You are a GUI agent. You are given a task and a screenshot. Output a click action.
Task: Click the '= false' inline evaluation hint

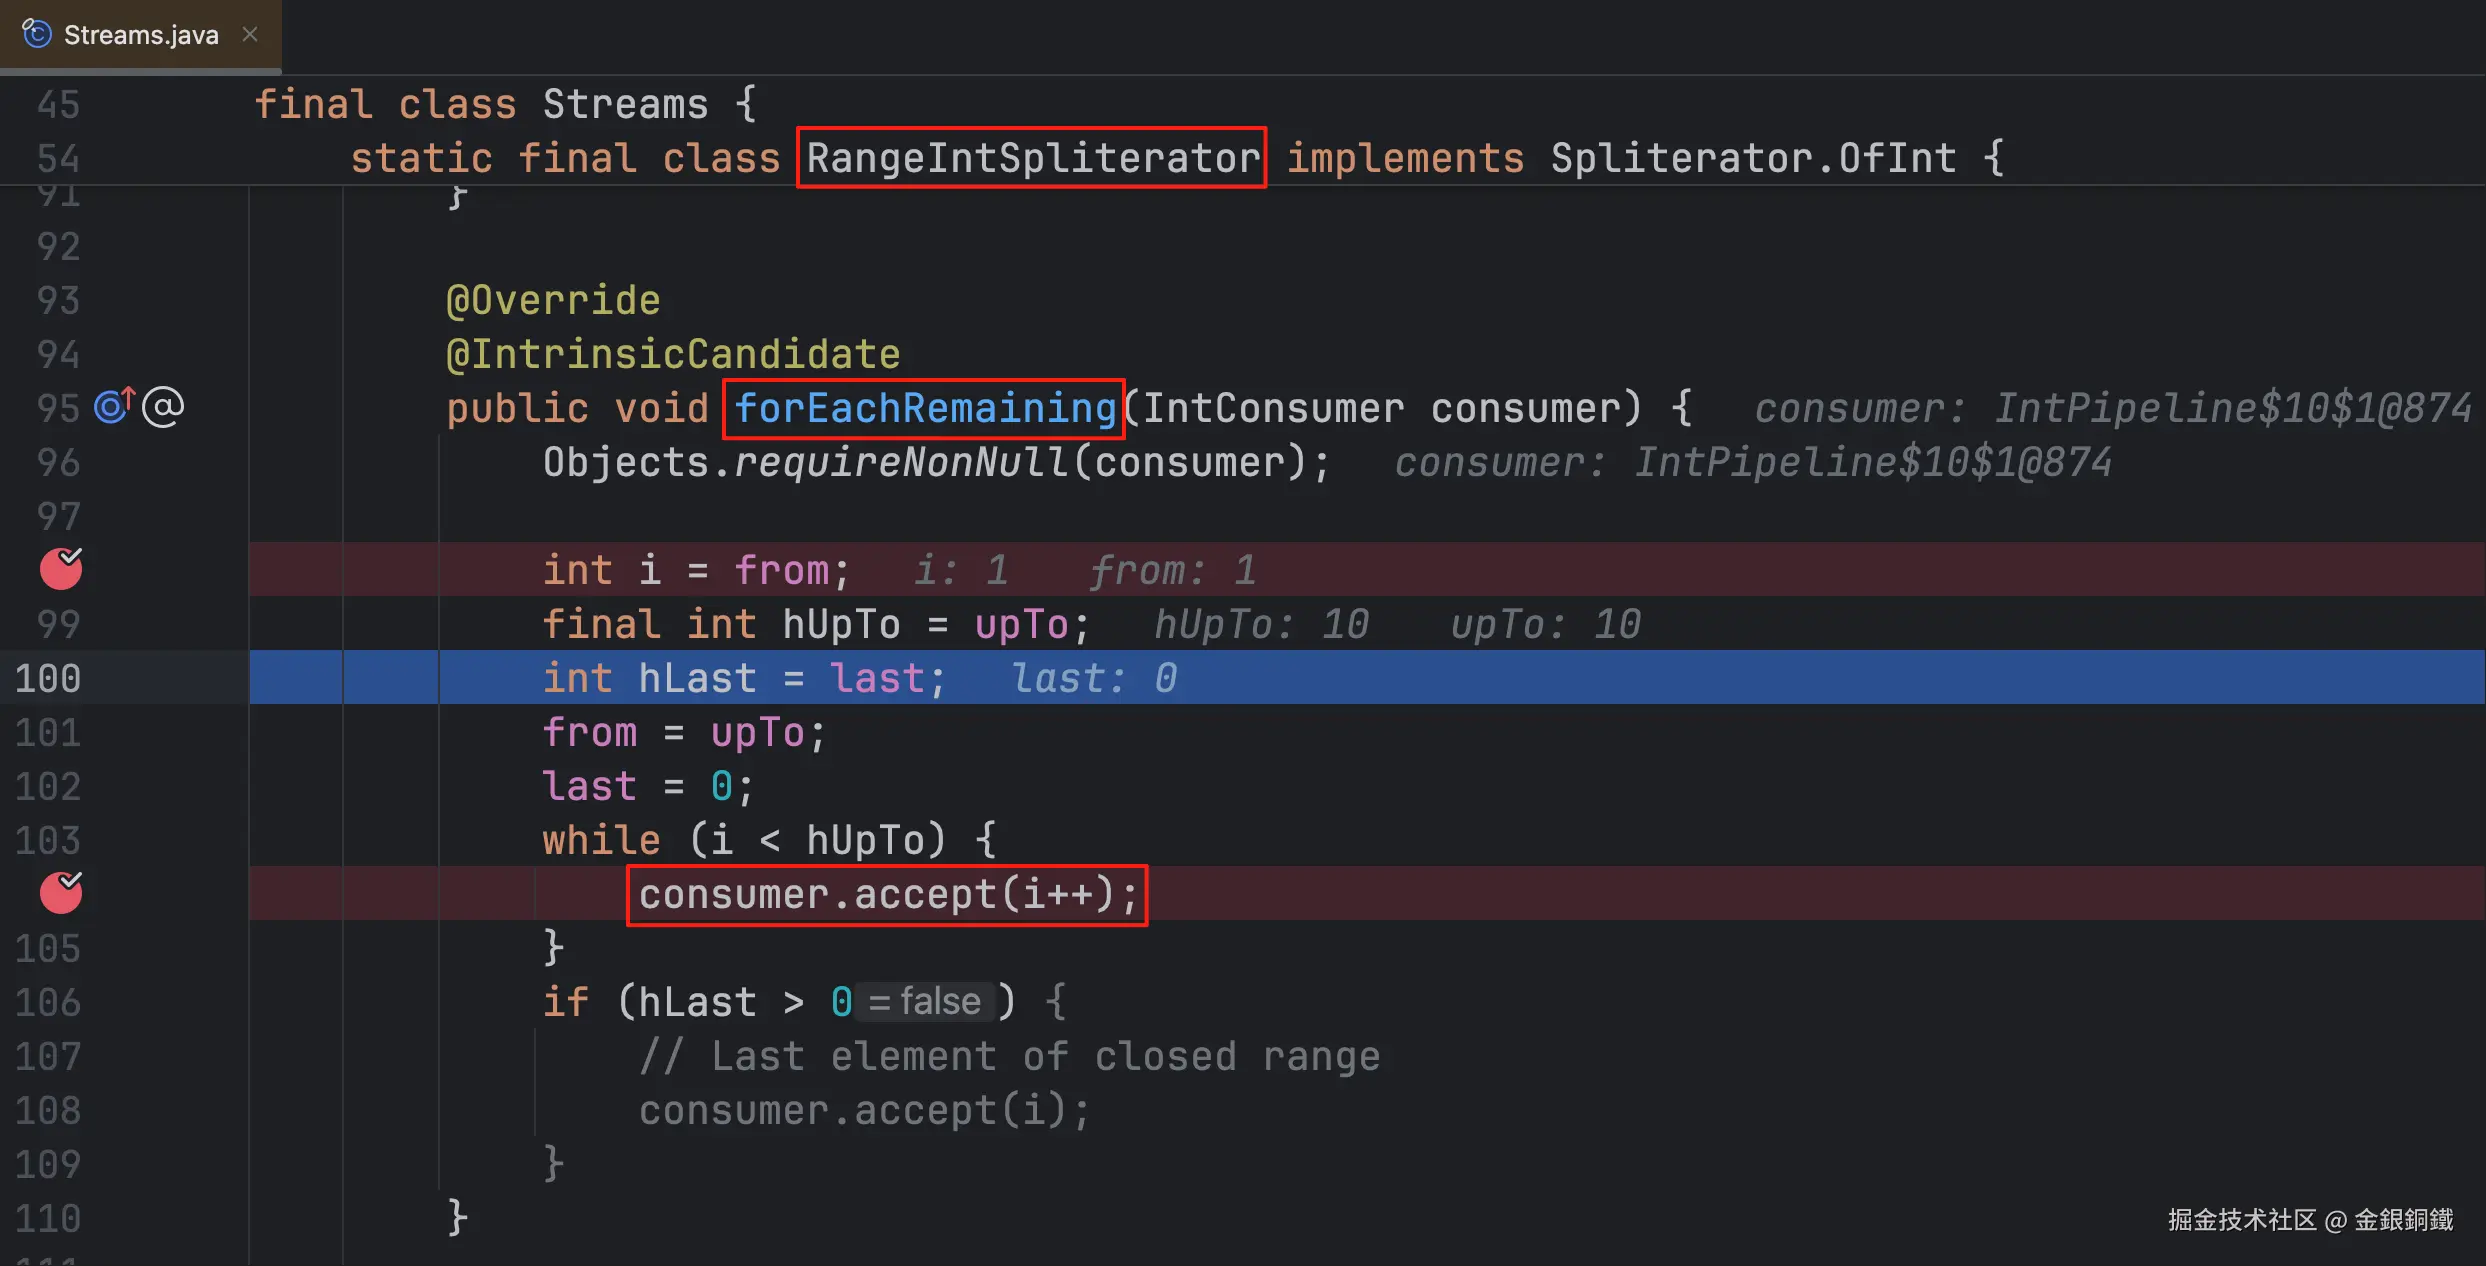pos(924,1001)
